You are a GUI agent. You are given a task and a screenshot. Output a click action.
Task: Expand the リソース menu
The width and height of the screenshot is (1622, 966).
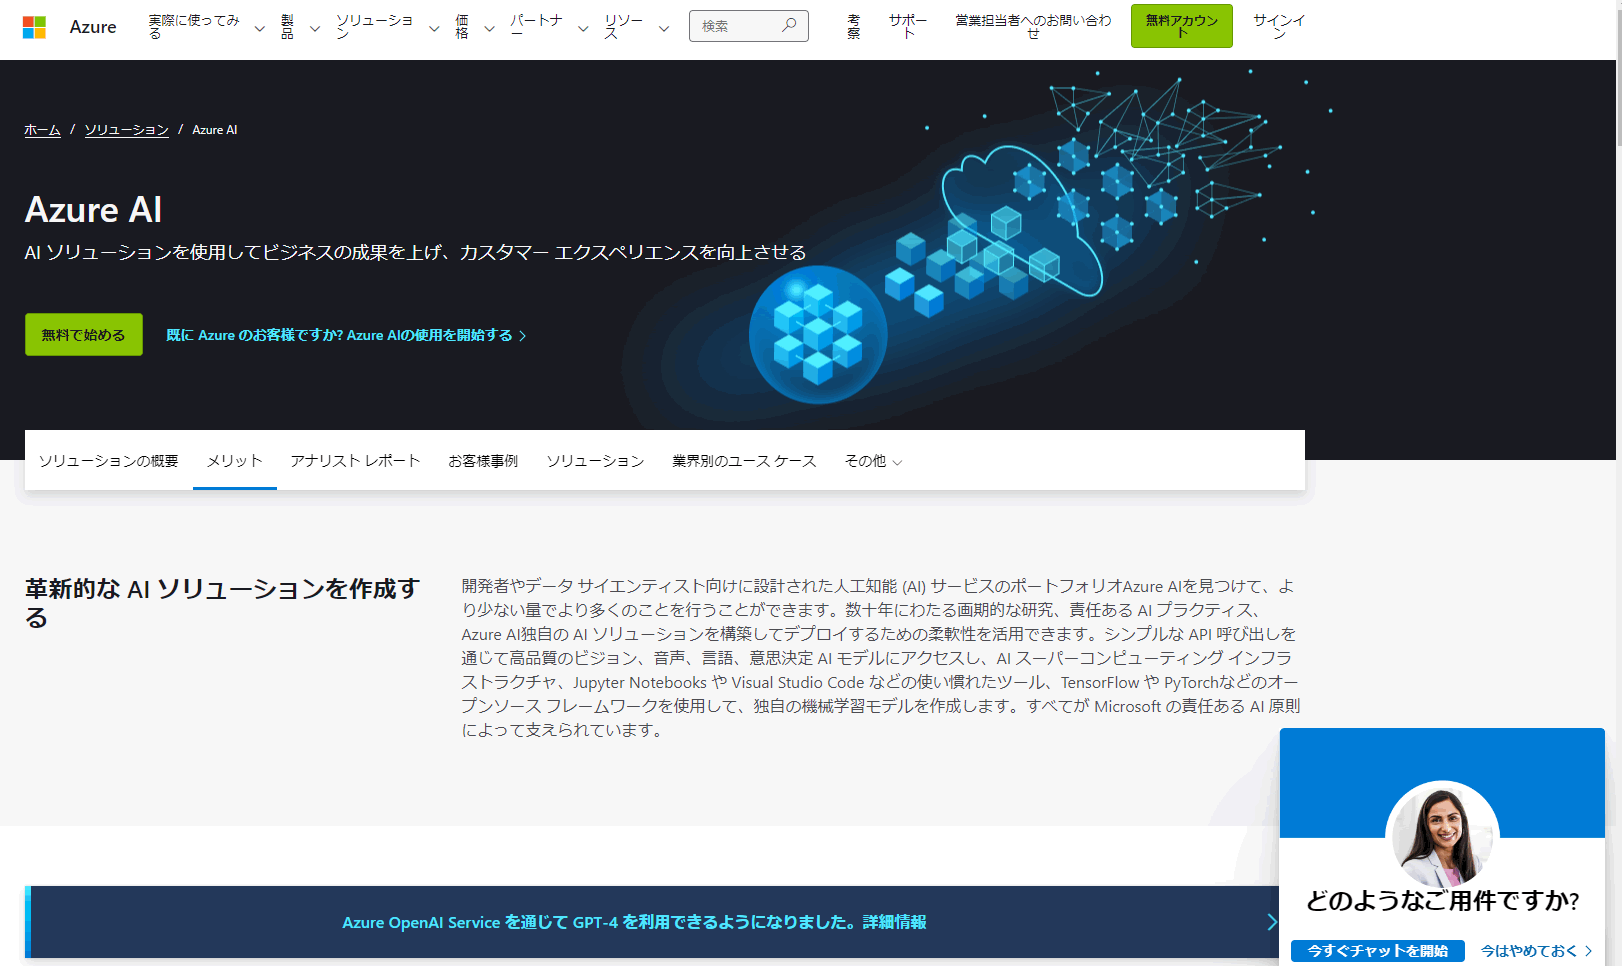(x=636, y=27)
